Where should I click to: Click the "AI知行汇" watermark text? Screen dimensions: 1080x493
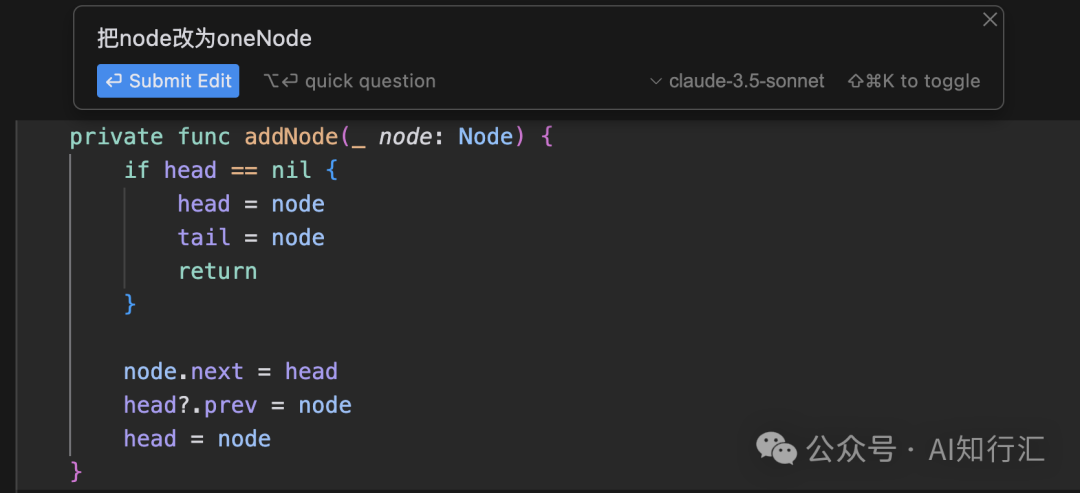(986, 449)
